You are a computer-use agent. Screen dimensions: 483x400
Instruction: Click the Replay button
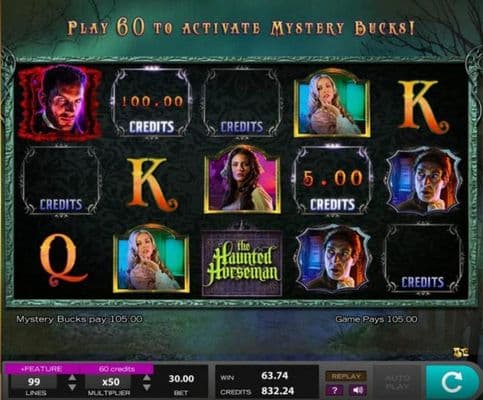tap(346, 376)
